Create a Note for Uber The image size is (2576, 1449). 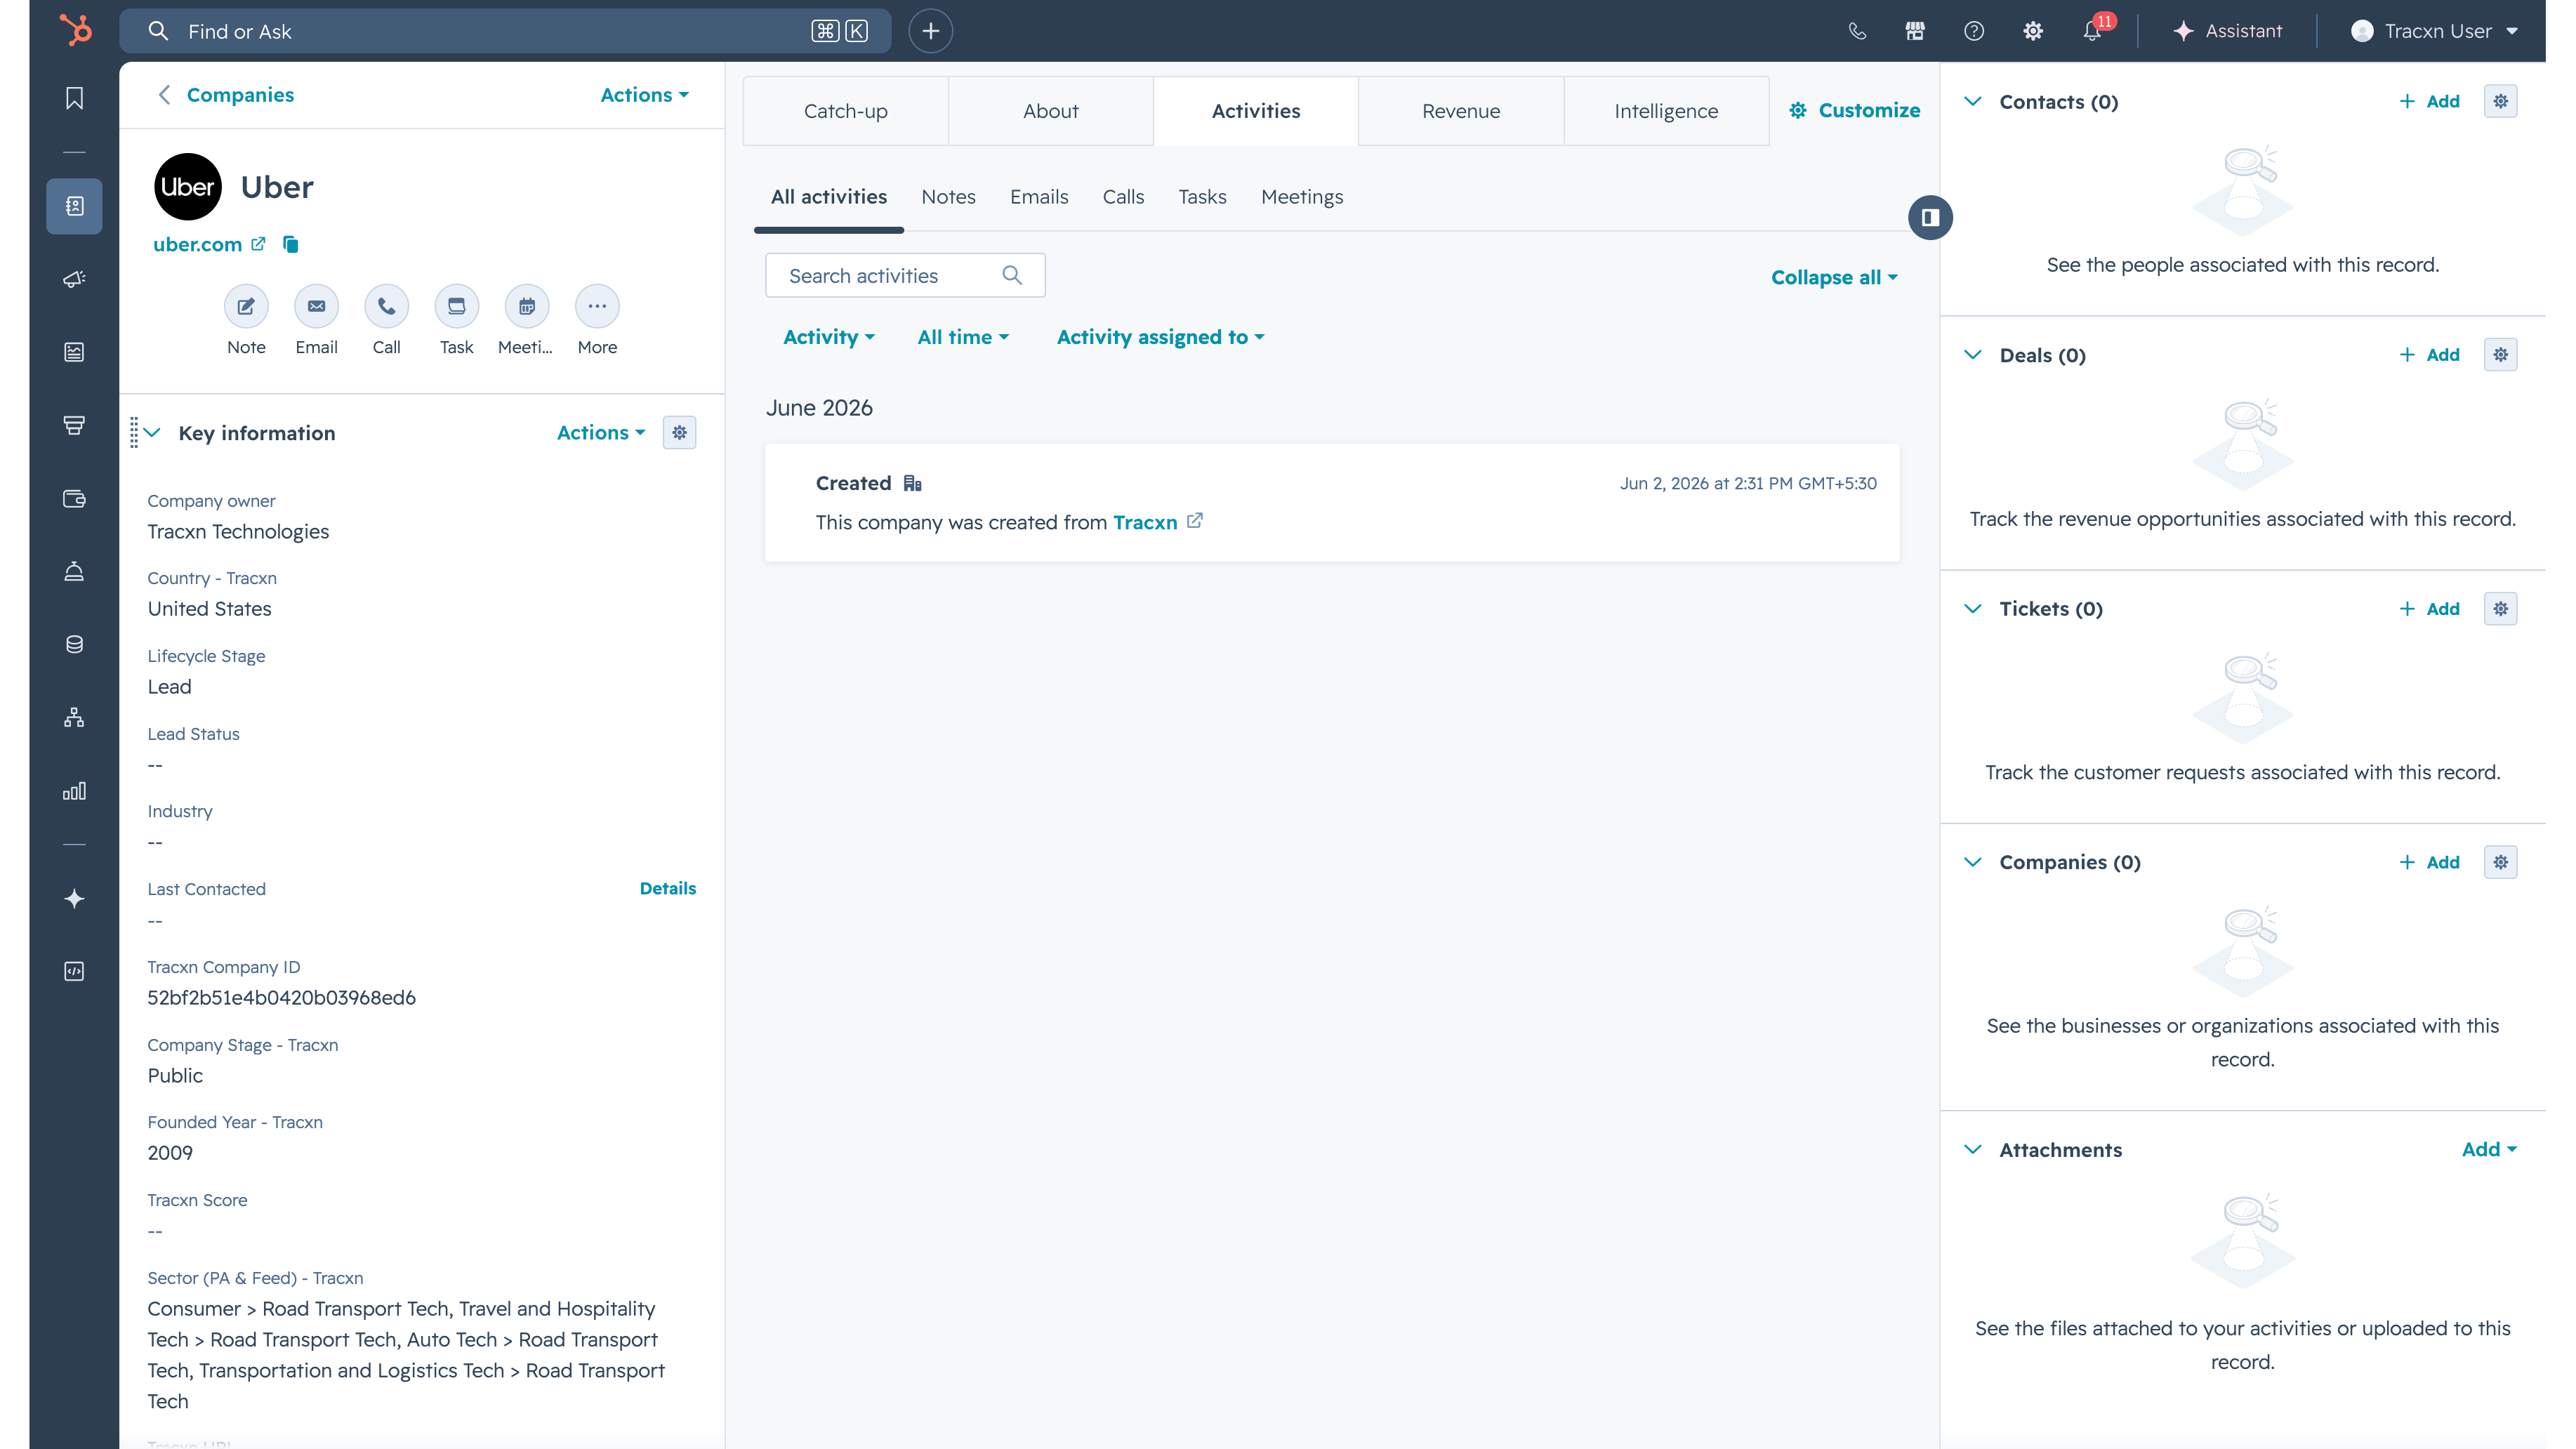tap(246, 306)
